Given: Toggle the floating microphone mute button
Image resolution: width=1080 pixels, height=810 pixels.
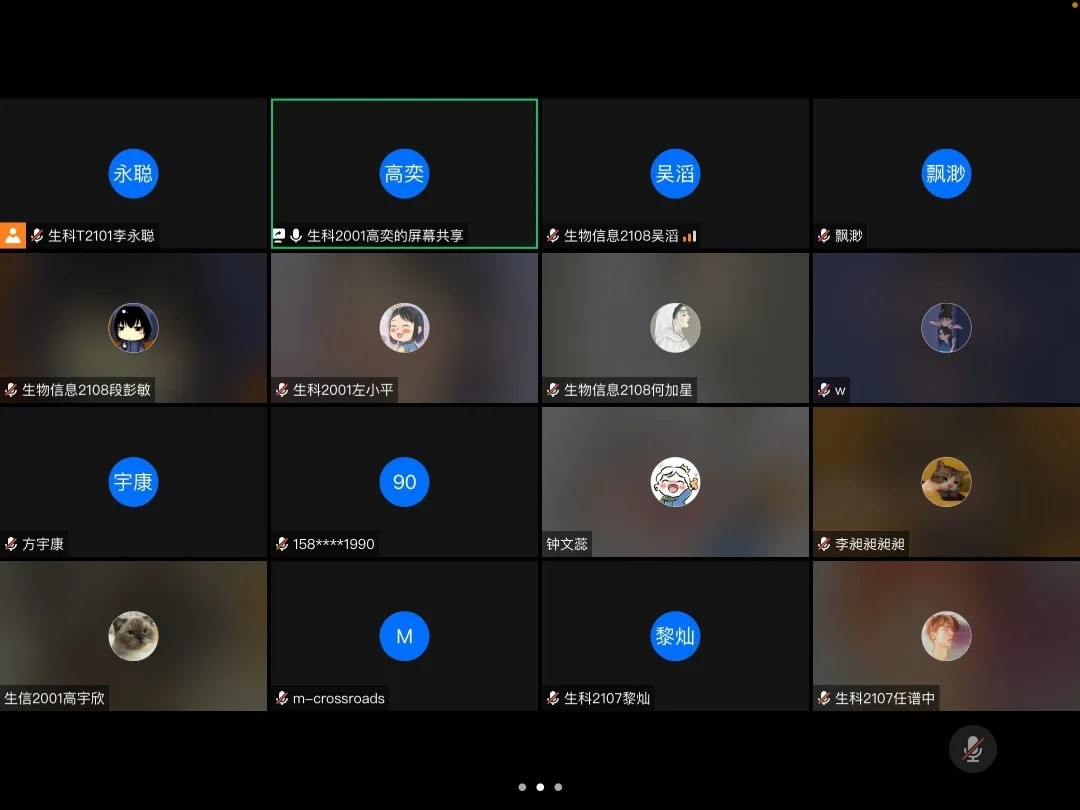Looking at the screenshot, I should coord(972,749).
